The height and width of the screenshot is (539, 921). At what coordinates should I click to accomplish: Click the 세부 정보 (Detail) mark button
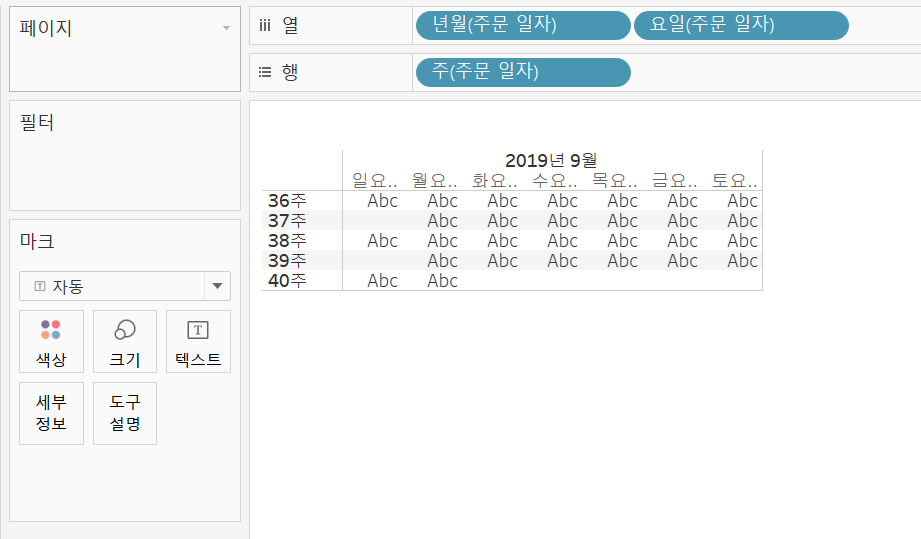click(51, 413)
